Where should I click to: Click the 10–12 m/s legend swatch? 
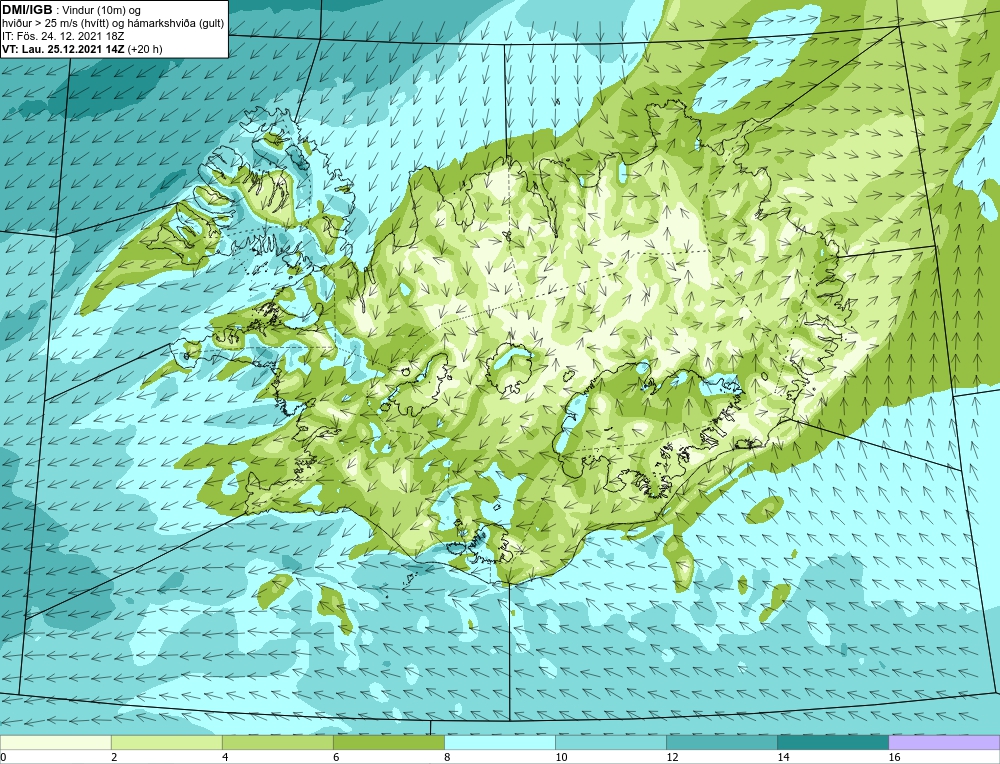(611, 742)
